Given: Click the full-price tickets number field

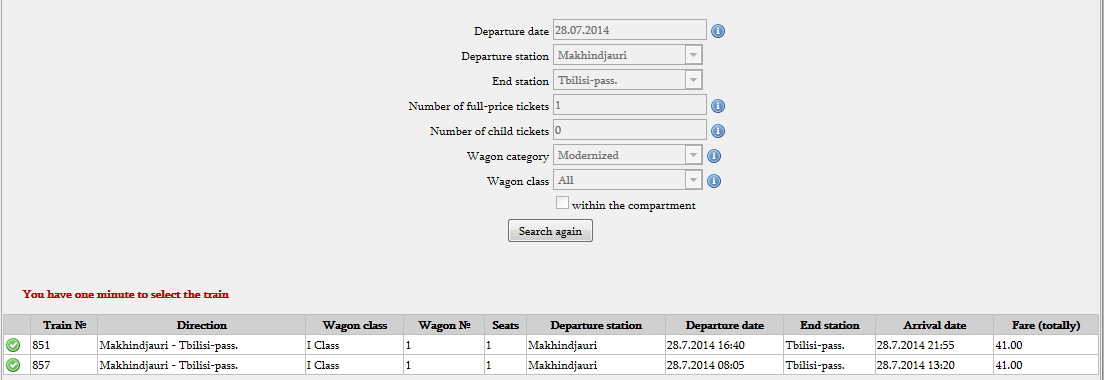Looking at the screenshot, I should (x=629, y=106).
